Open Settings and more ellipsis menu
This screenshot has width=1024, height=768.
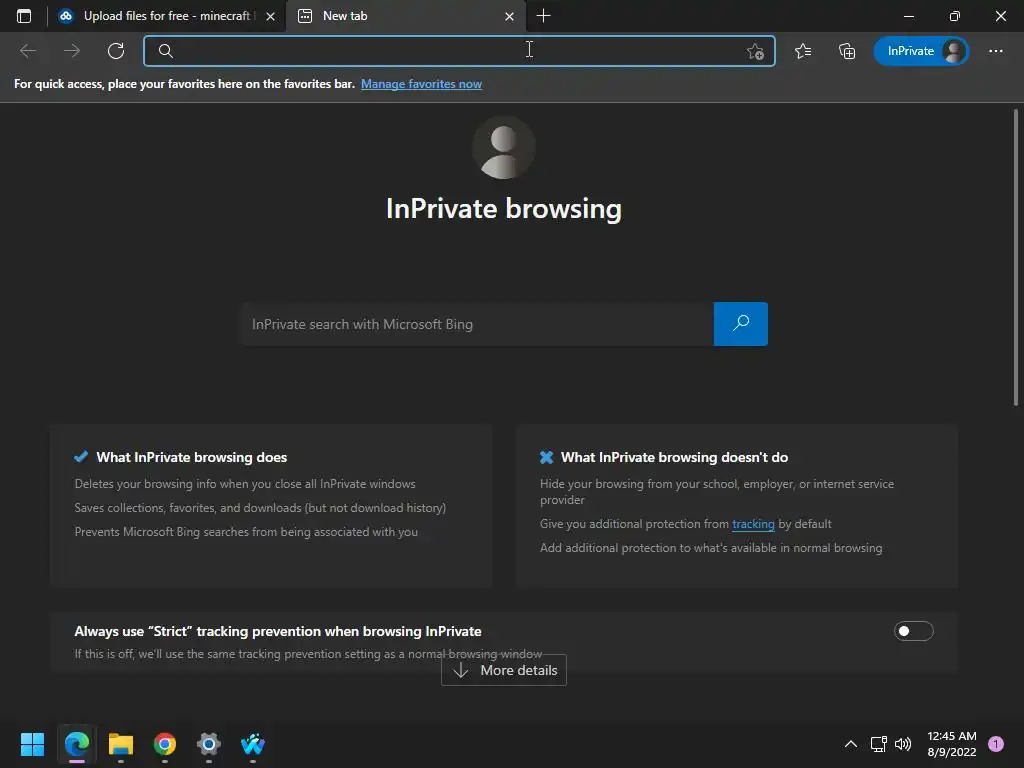(995, 51)
